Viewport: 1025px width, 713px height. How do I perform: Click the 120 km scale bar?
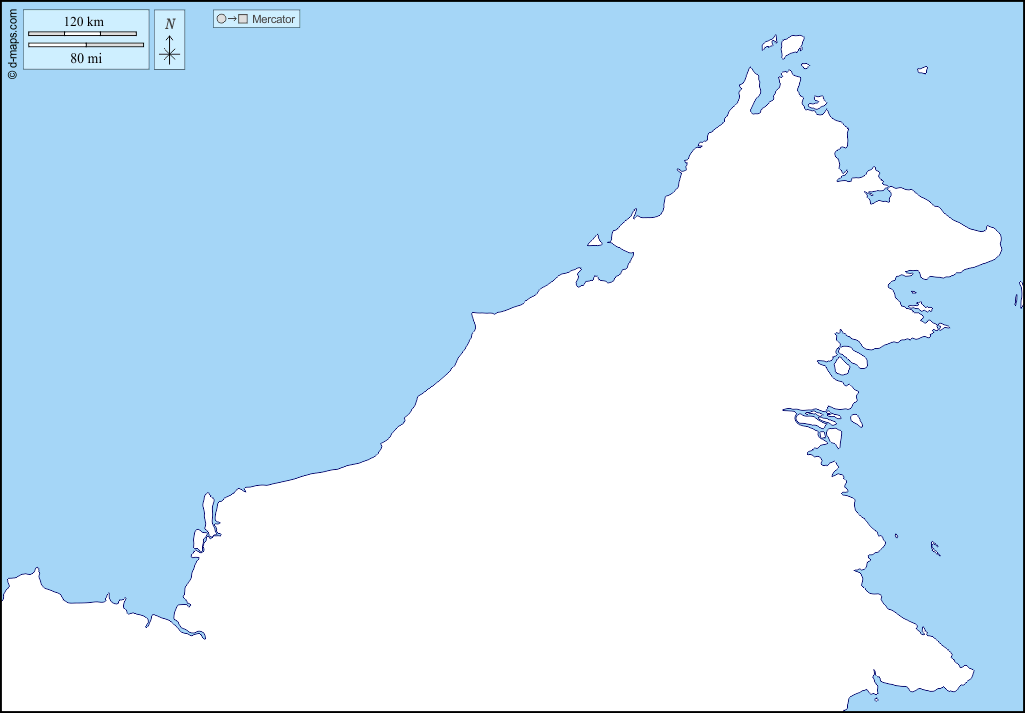coord(82,34)
